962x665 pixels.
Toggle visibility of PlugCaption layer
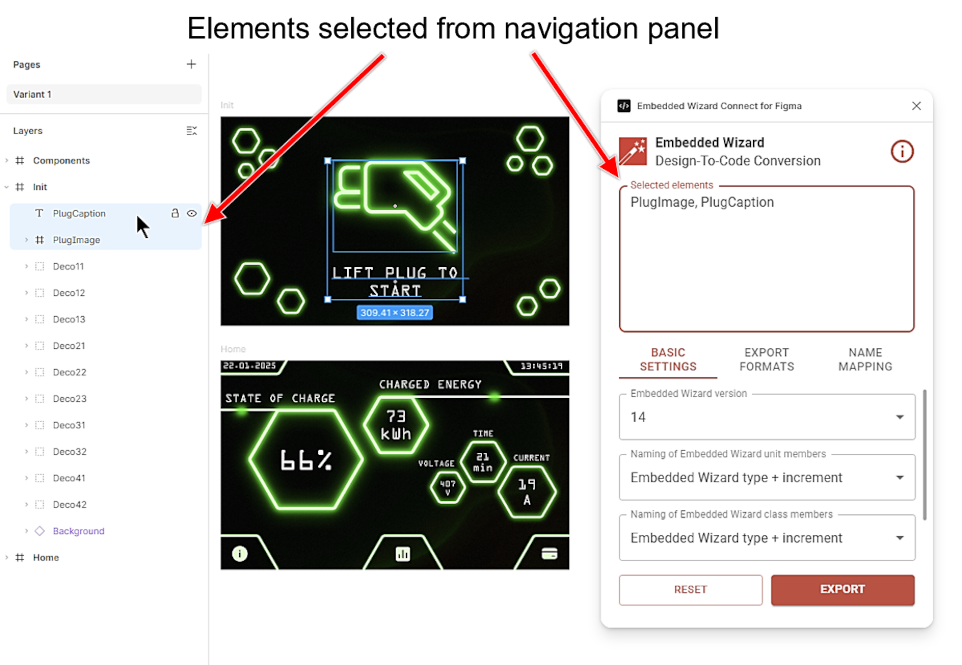pos(191,213)
